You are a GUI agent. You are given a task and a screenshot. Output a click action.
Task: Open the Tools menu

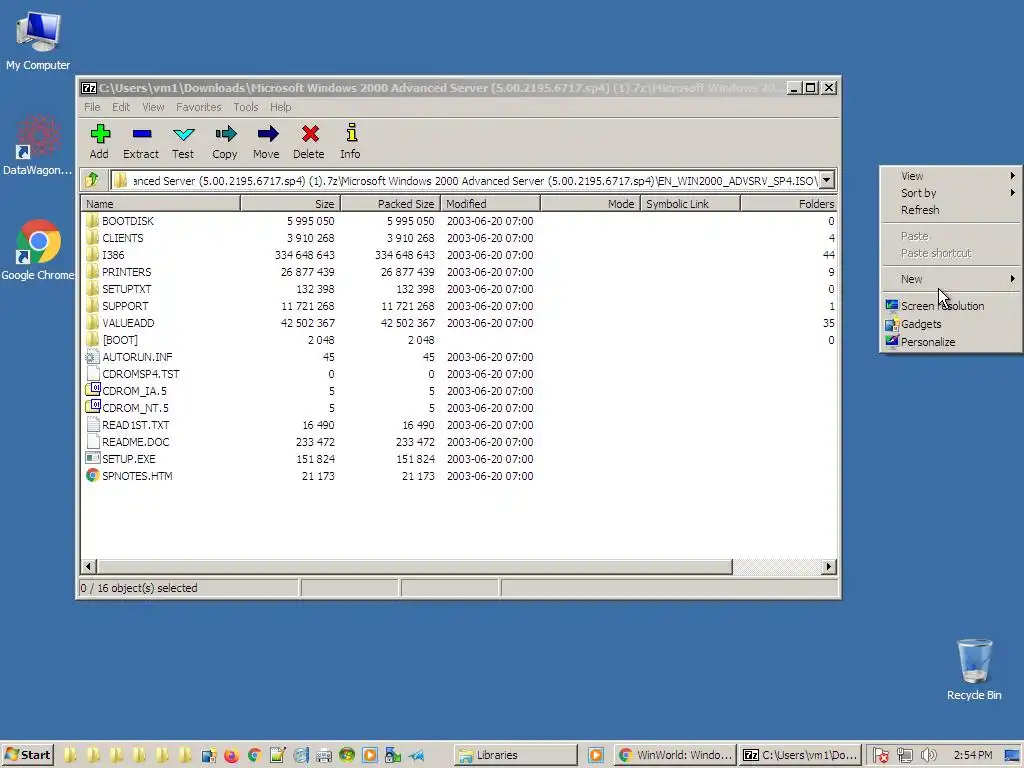(x=246, y=107)
